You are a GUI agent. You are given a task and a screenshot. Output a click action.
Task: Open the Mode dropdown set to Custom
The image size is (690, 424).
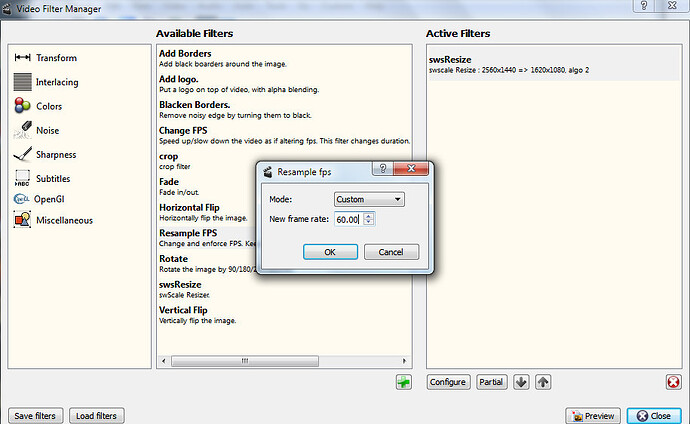click(369, 199)
